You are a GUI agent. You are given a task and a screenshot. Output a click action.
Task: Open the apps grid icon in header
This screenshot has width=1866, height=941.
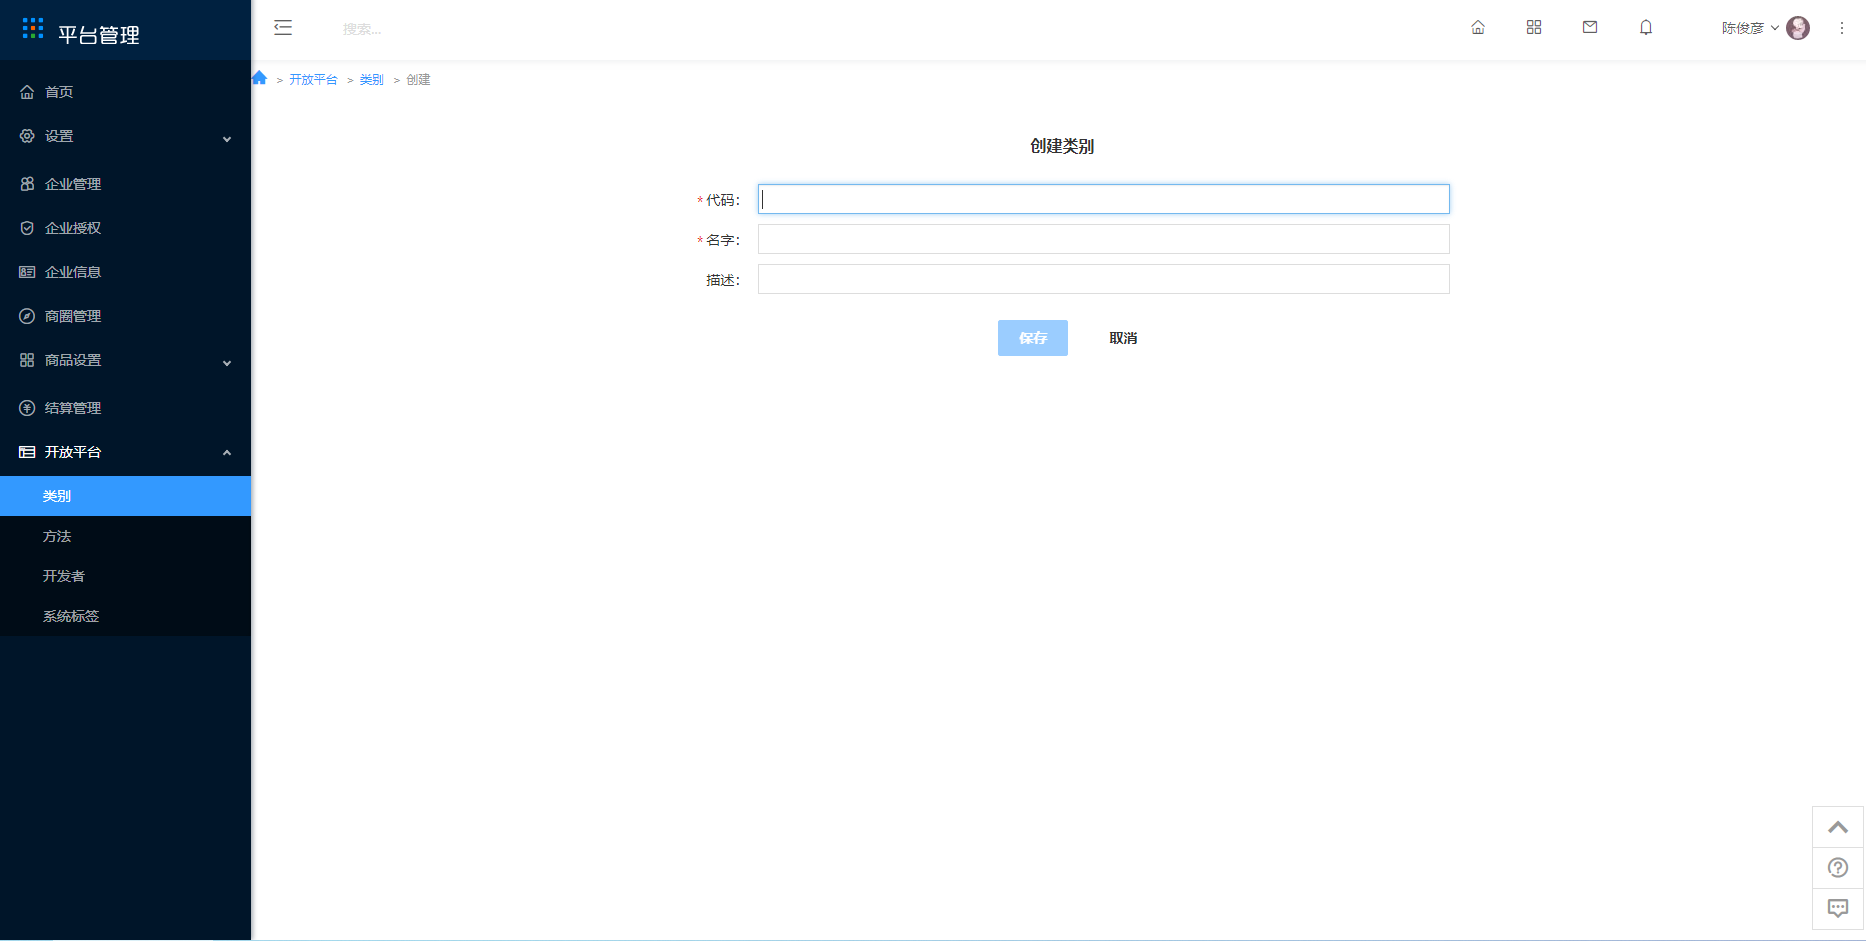click(1534, 28)
